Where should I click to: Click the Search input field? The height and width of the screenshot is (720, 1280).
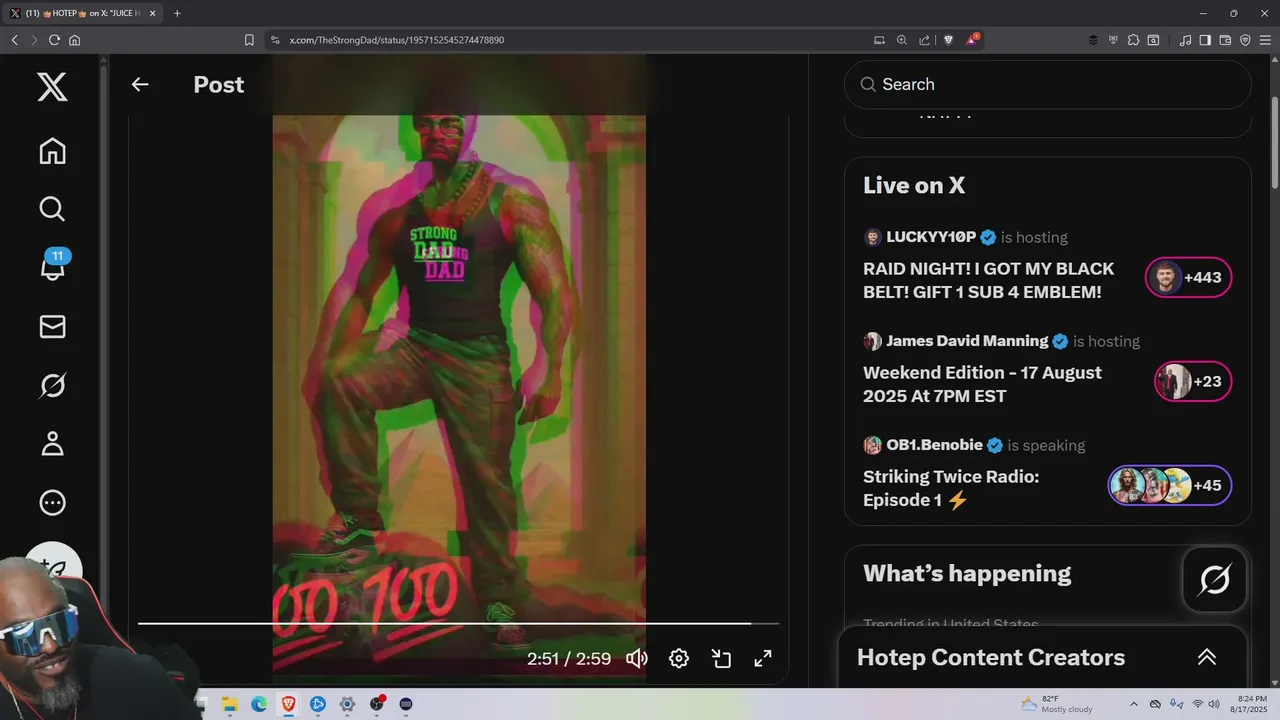(x=1048, y=84)
